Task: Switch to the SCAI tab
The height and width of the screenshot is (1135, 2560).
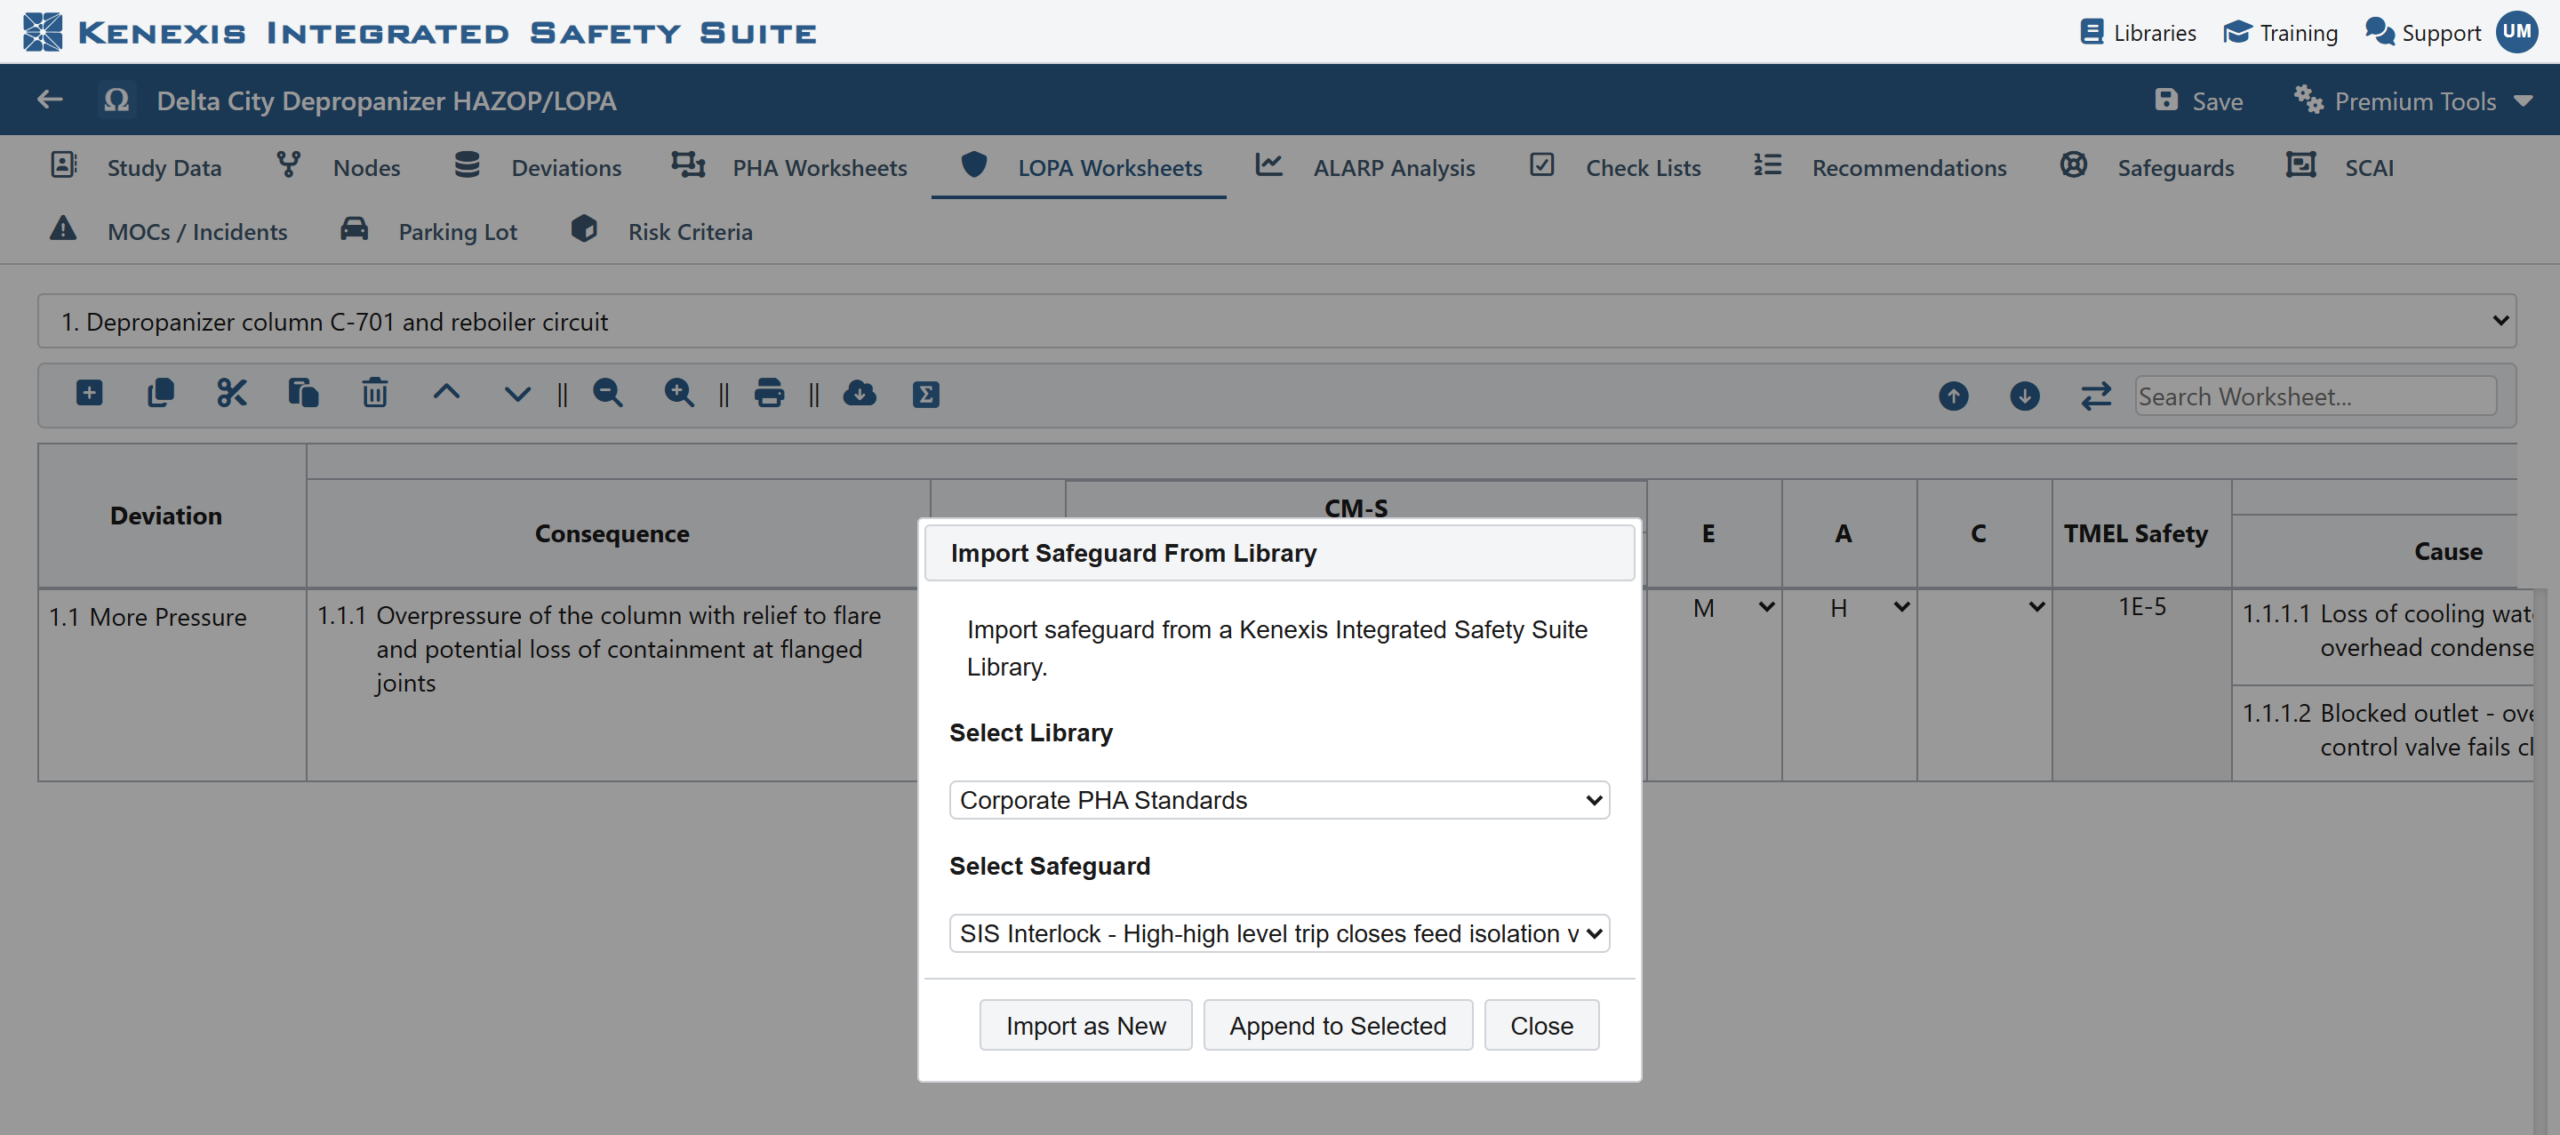Action: coord(2340,167)
